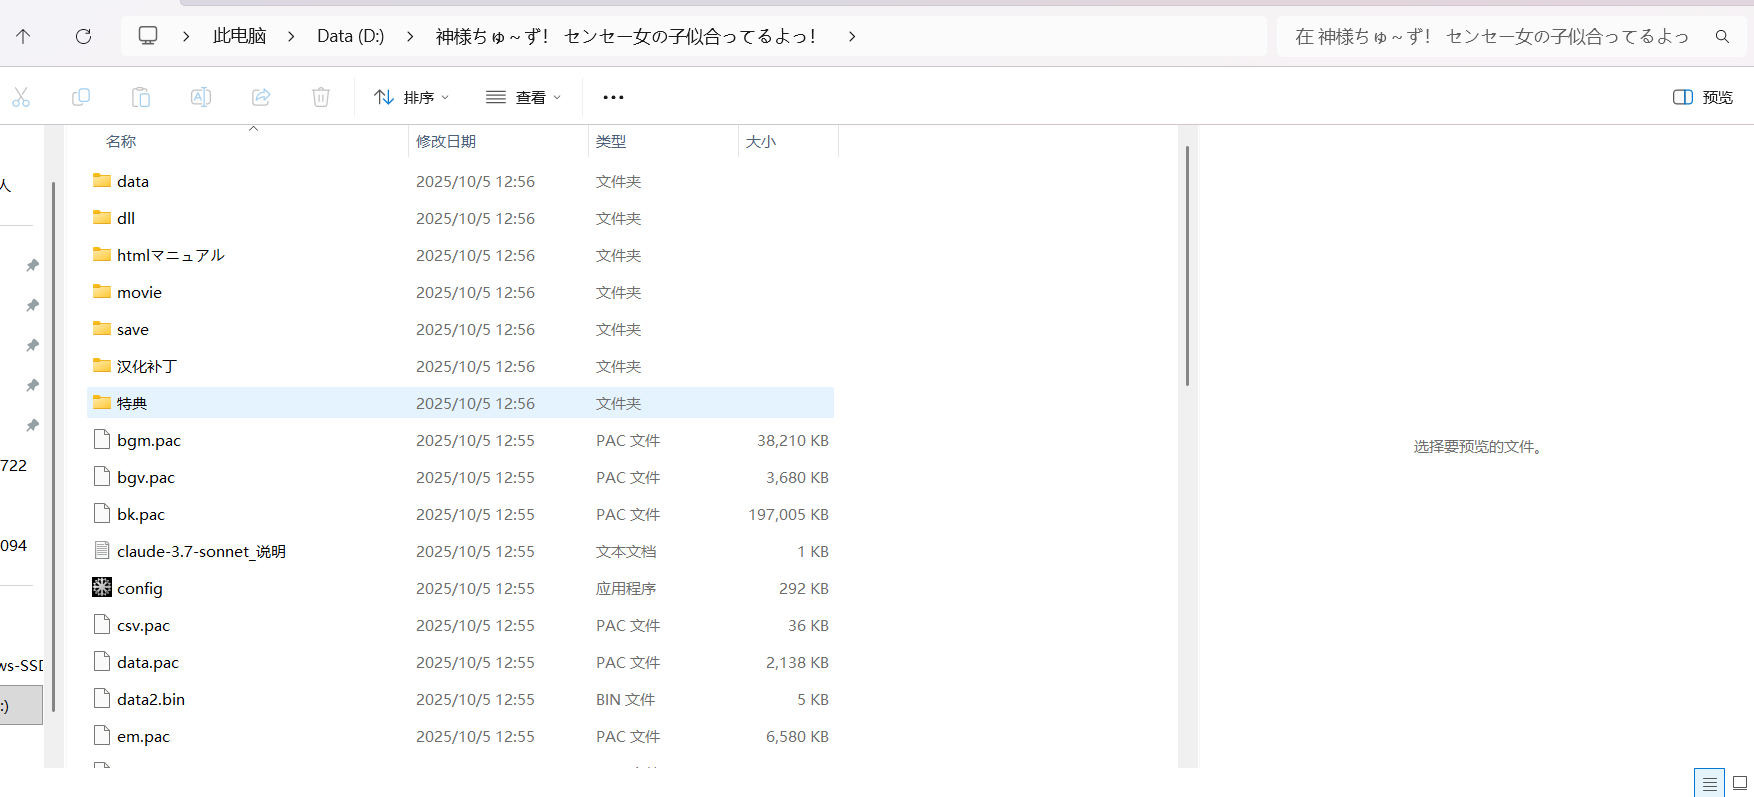Select the data2.bin file
The image size is (1754, 797).
click(460, 699)
